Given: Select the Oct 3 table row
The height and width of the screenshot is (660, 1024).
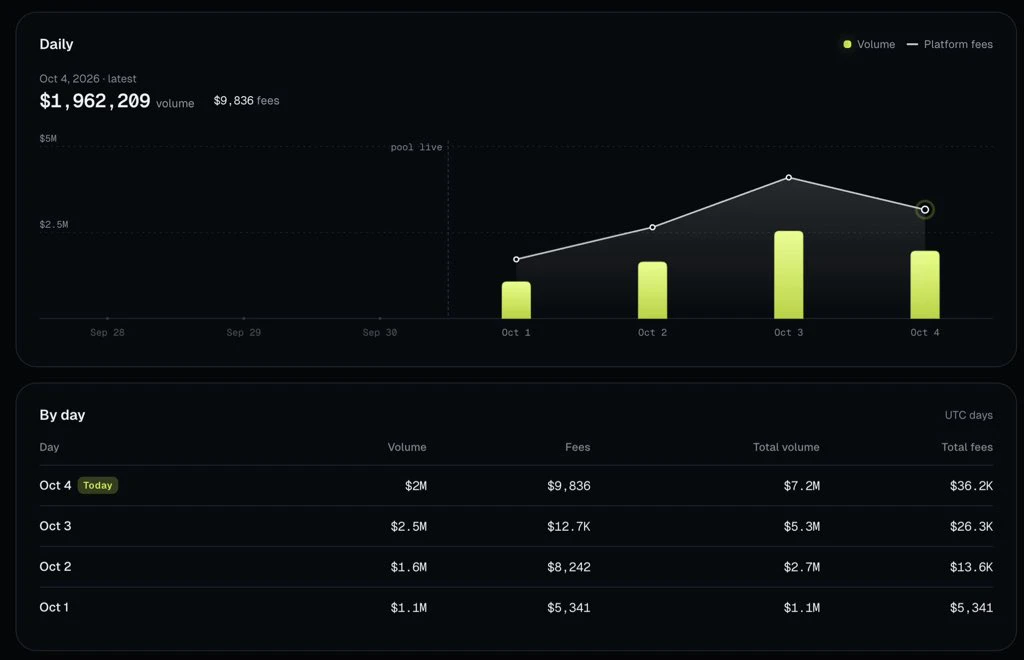Looking at the screenshot, I should coord(516,526).
